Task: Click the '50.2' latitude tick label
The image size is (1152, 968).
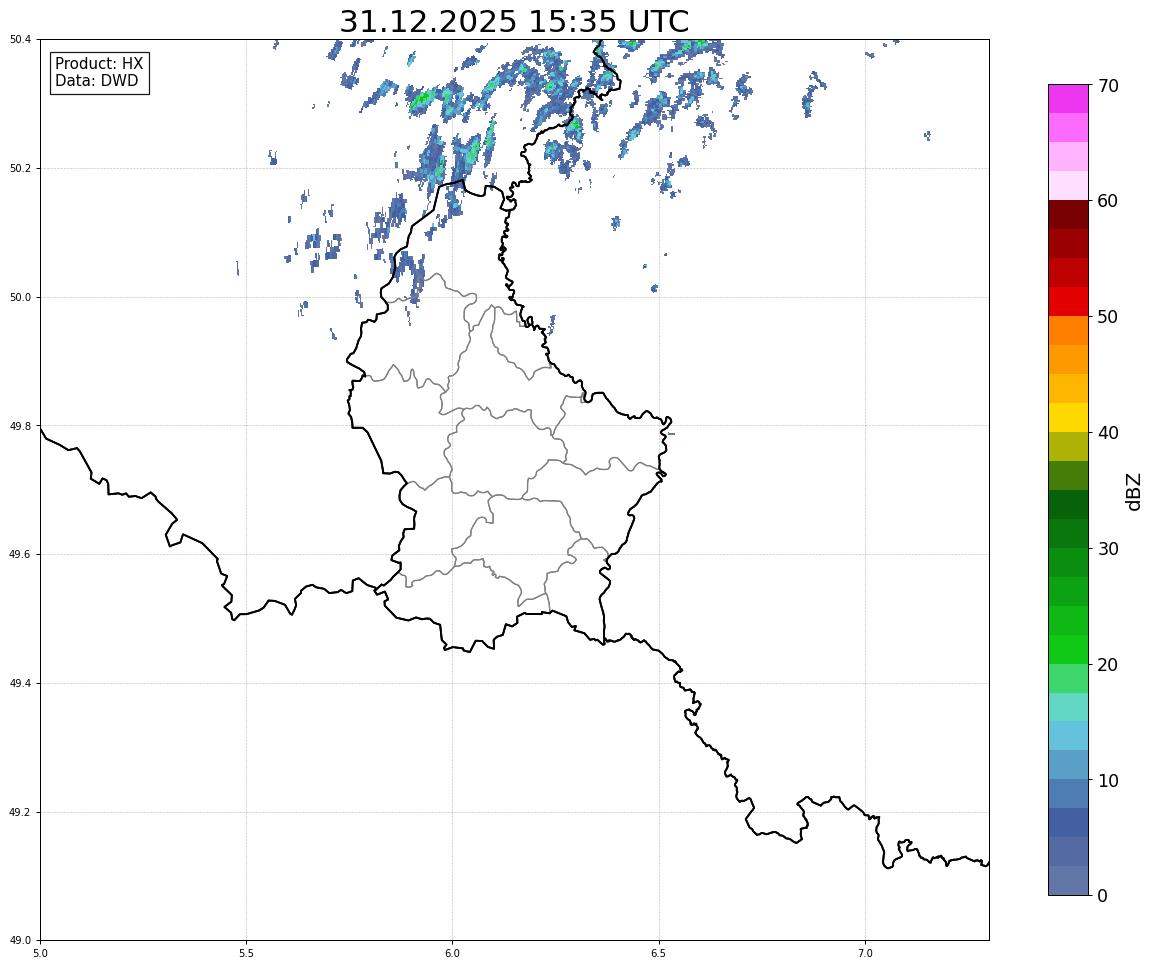Action: pyautogui.click(x=20, y=168)
